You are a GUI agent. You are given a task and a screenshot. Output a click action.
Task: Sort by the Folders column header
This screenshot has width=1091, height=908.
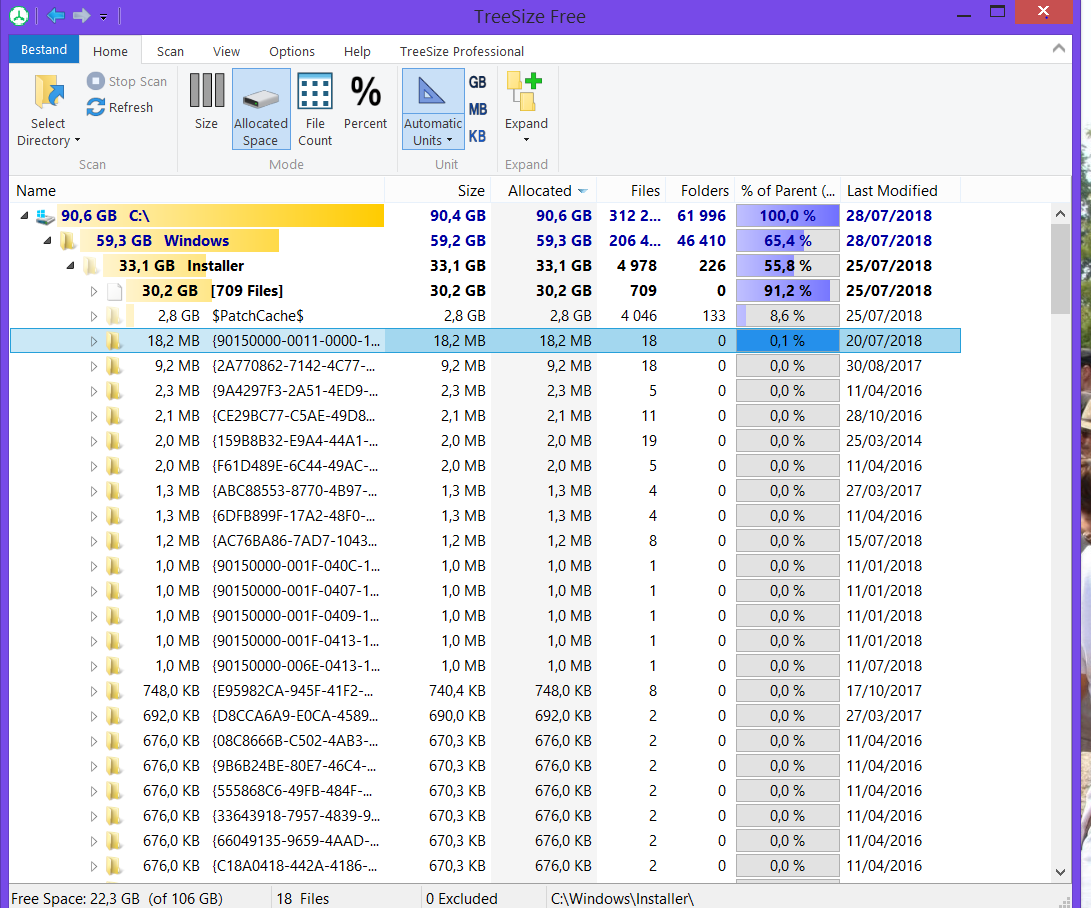(700, 191)
